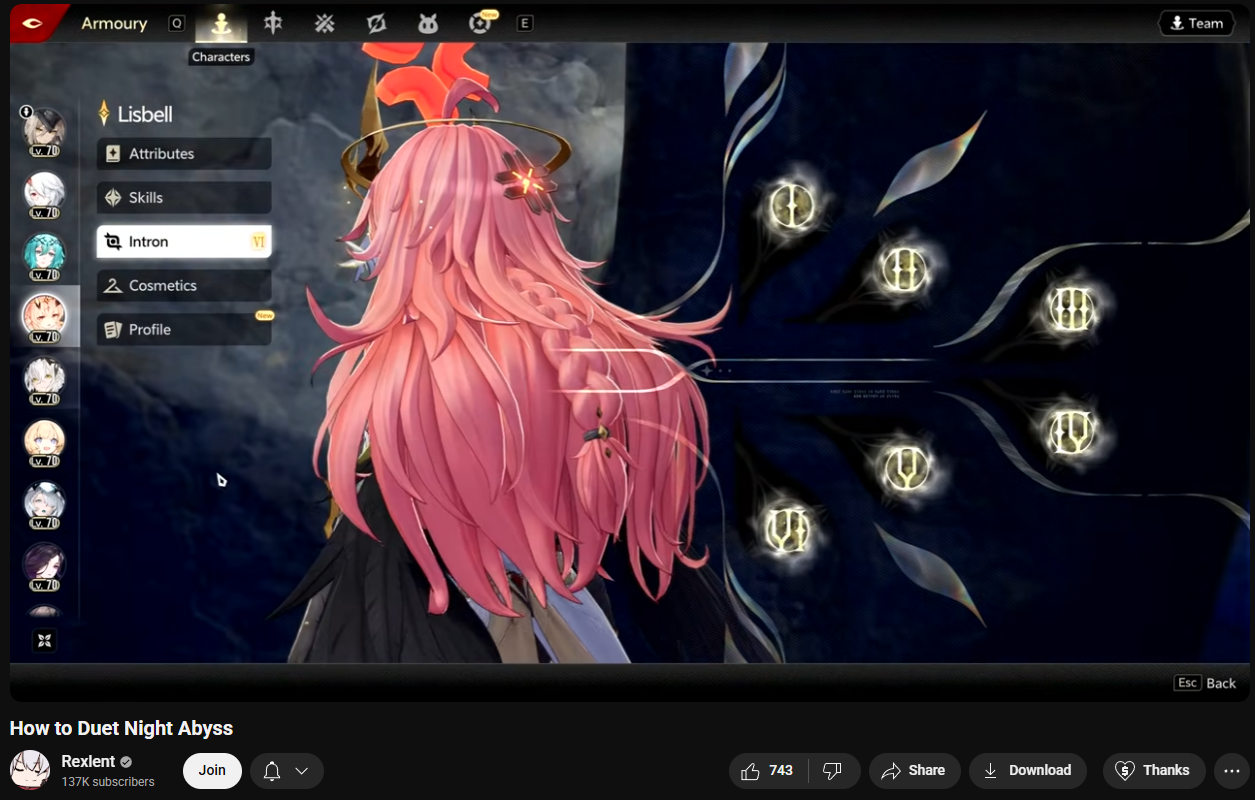Open Lisbell's Attributes panel
Screen dimensions: 1255x800
point(184,154)
